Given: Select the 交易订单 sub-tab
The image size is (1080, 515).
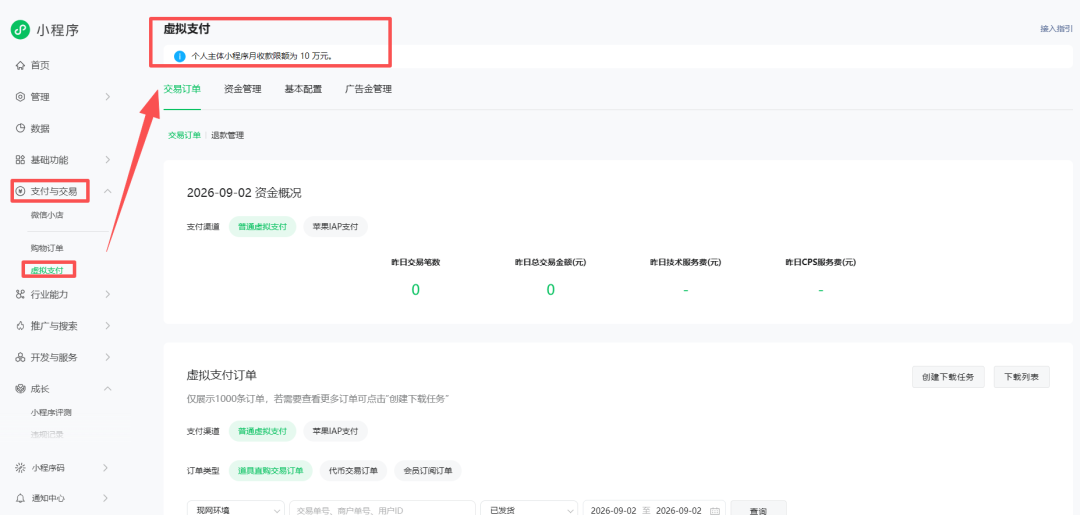Looking at the screenshot, I should pos(185,136).
